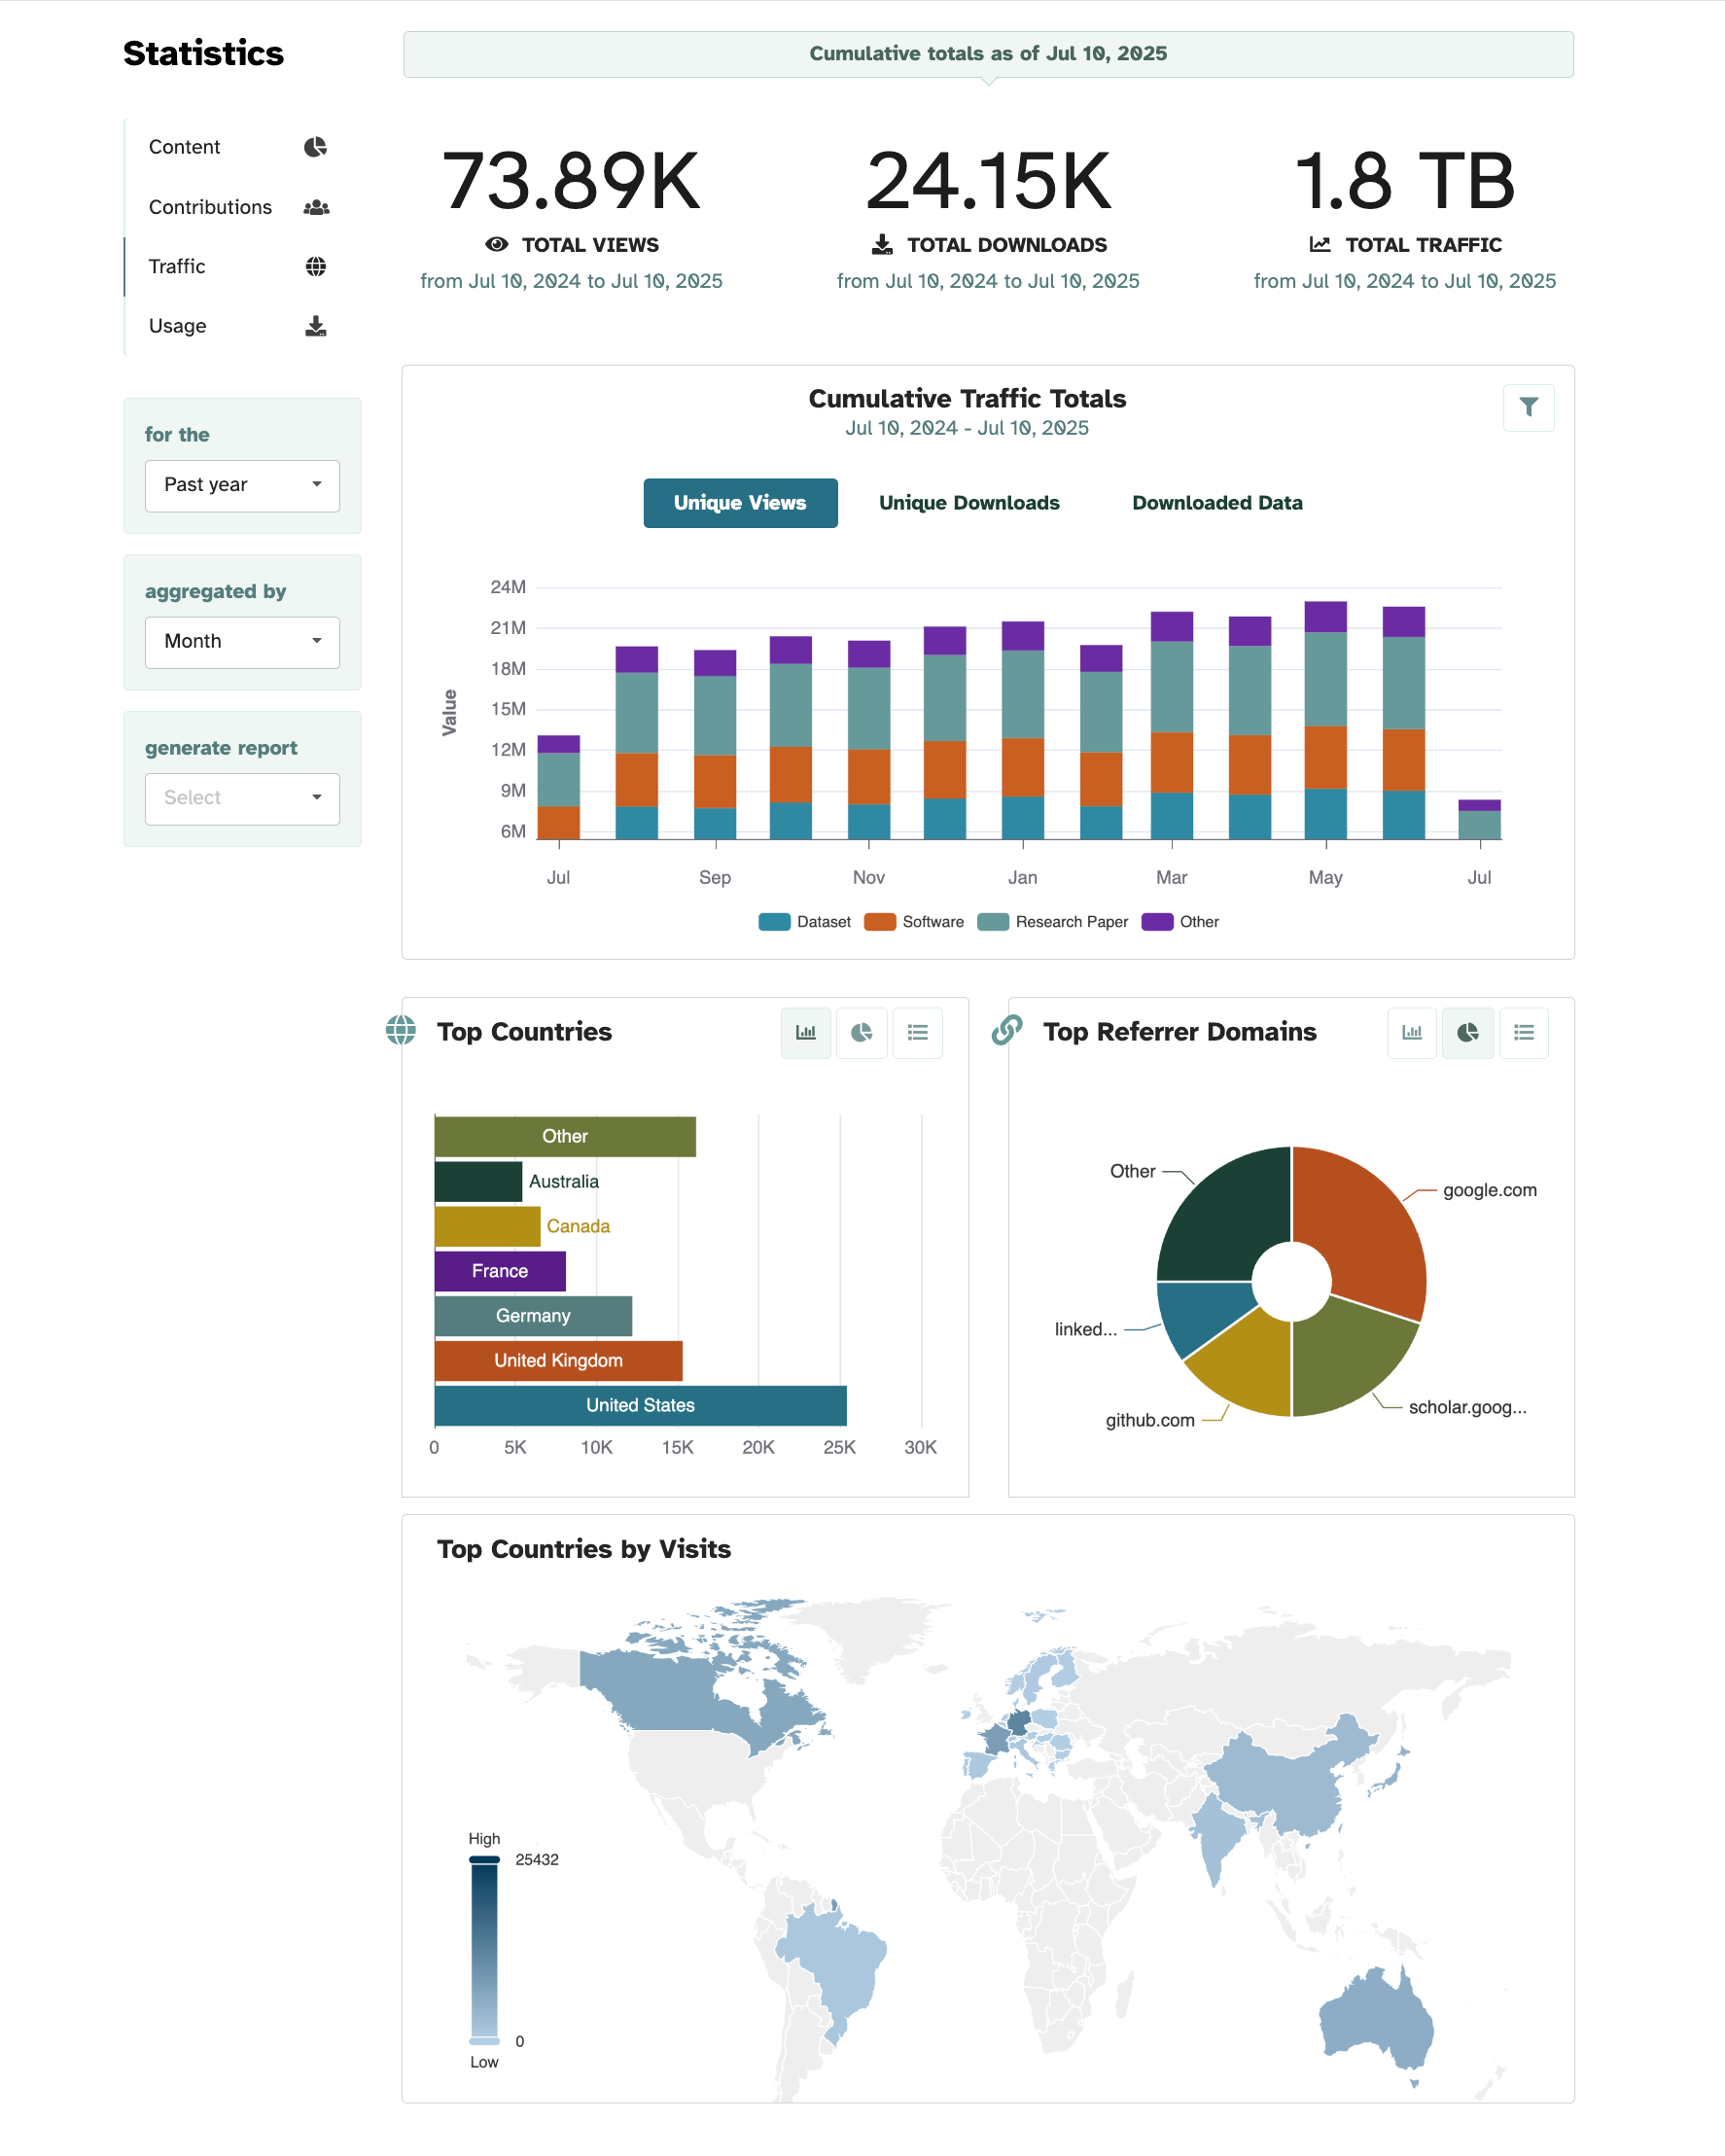Open the Past year time range dropdown
This screenshot has width=1725, height=2156.
click(x=242, y=485)
